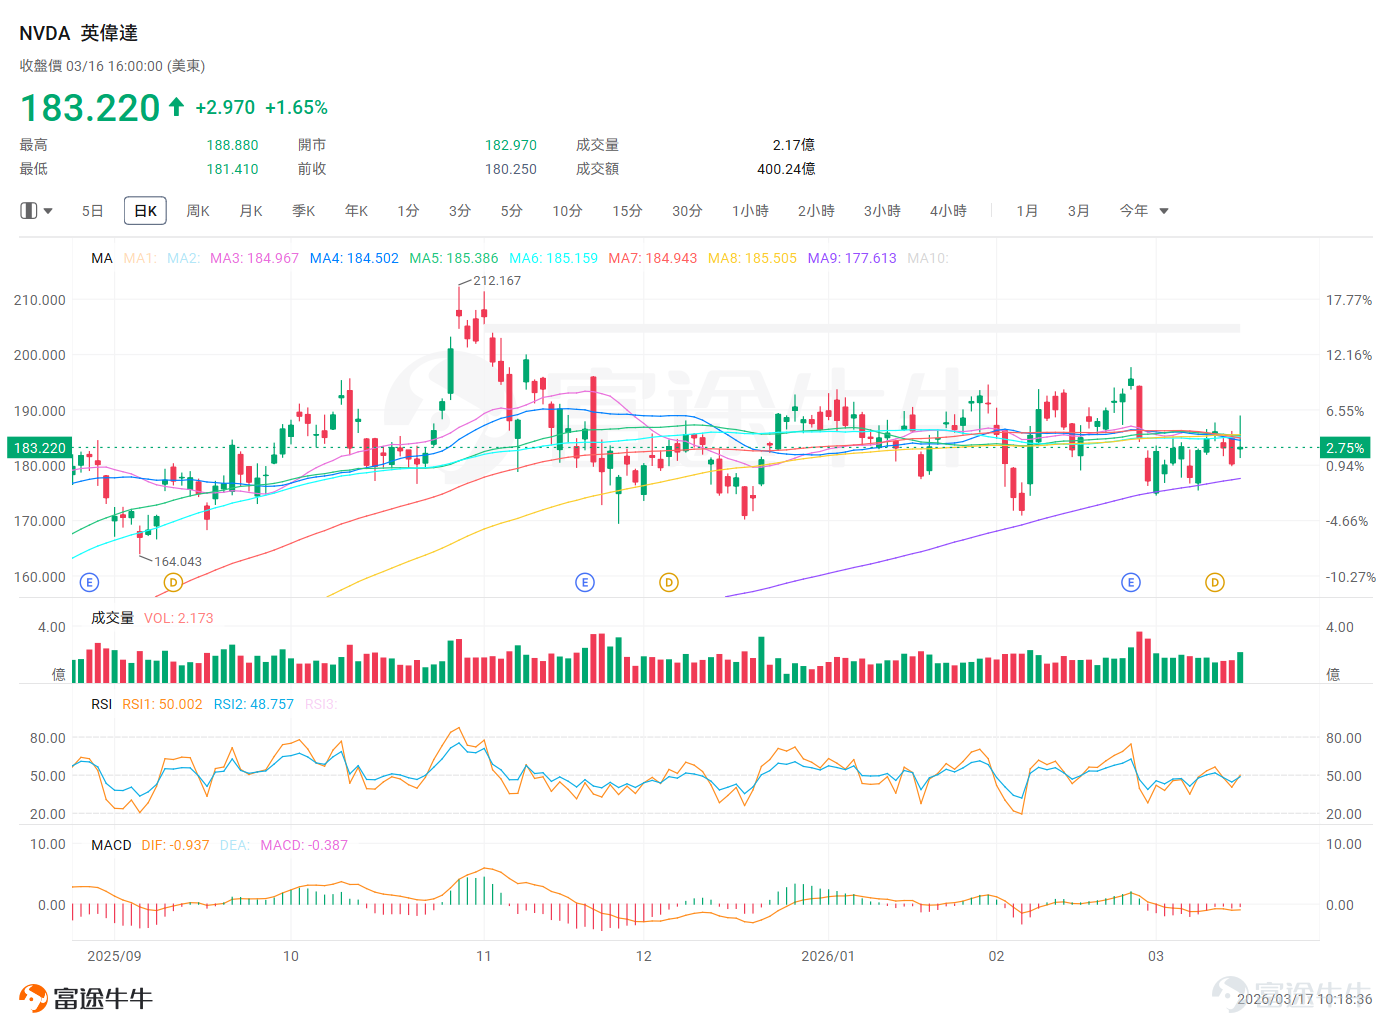Click the faded RSI3 label
The image size is (1392, 1031).
pos(321,704)
